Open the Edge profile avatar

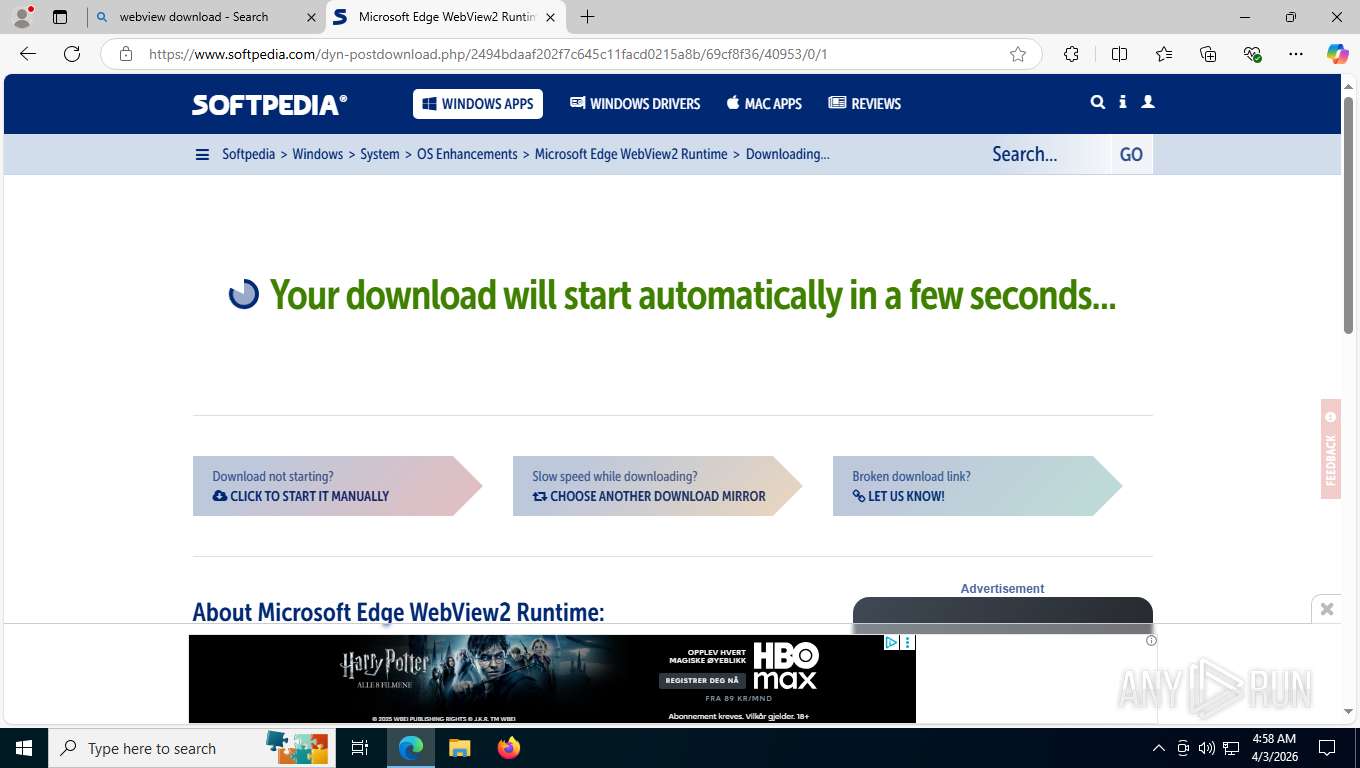coord(22,16)
